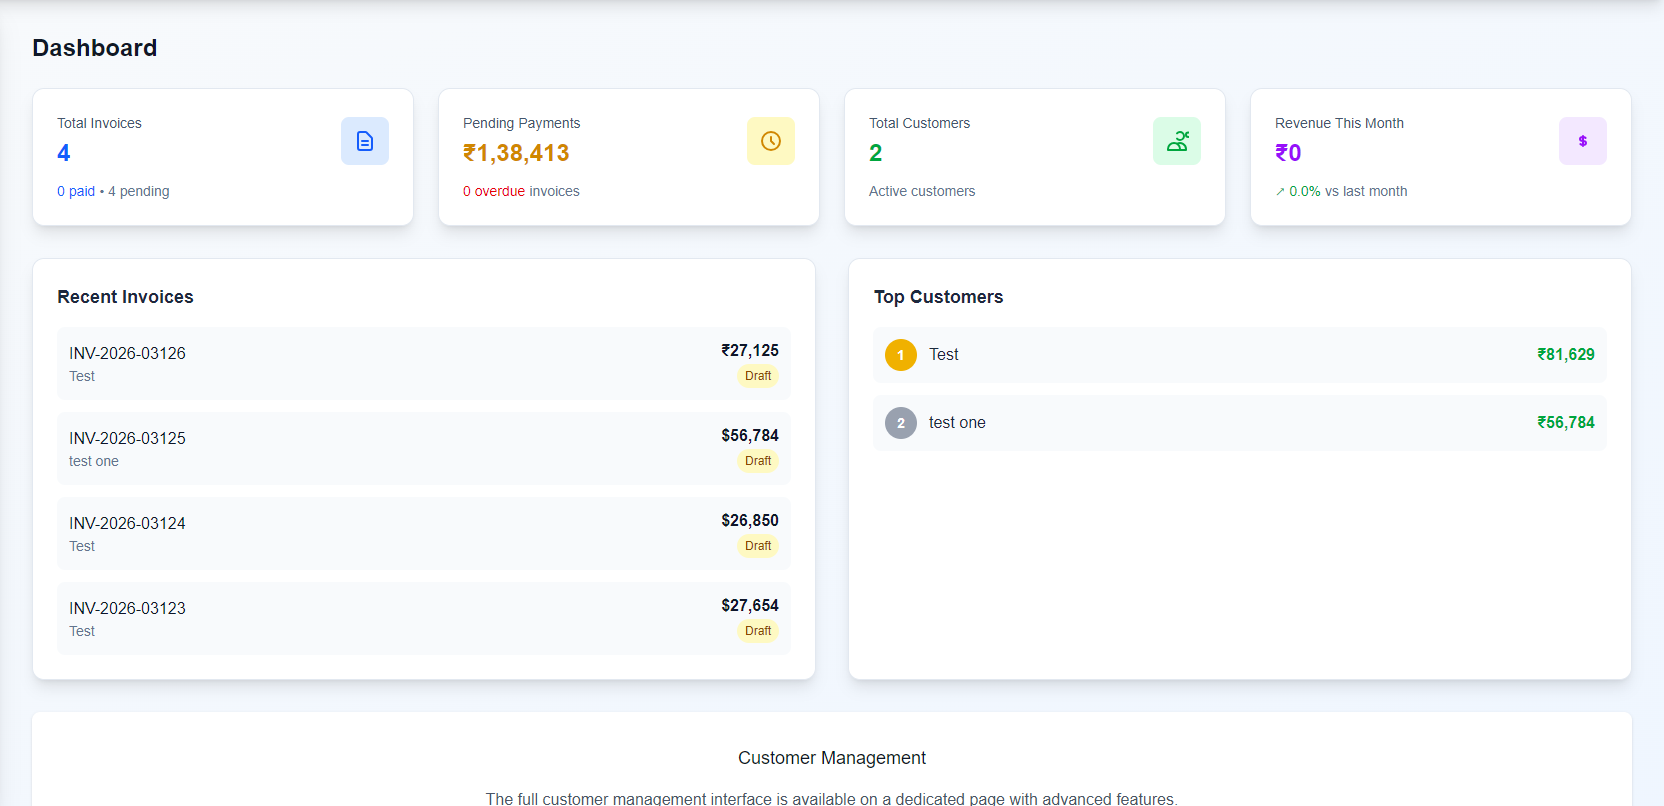
Task: Click the Draft badge on INV-2026-03126
Action: [x=758, y=376]
